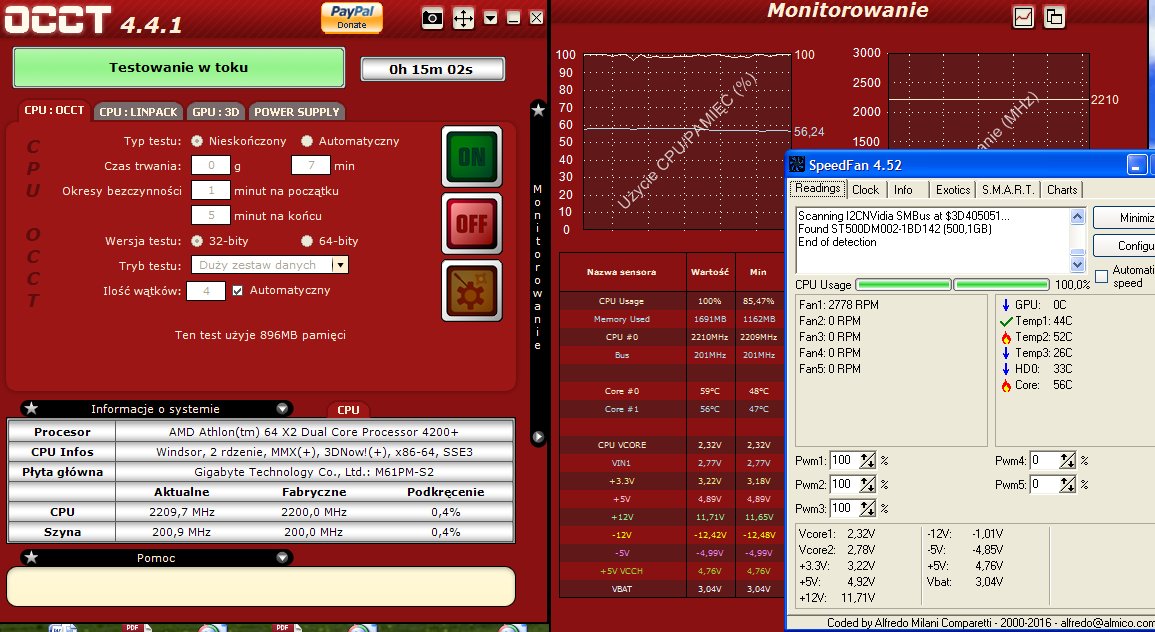The image size is (1155, 632).
Task: Click the overlapping windows icon in Monitorowanie header
Action: click(x=1055, y=17)
